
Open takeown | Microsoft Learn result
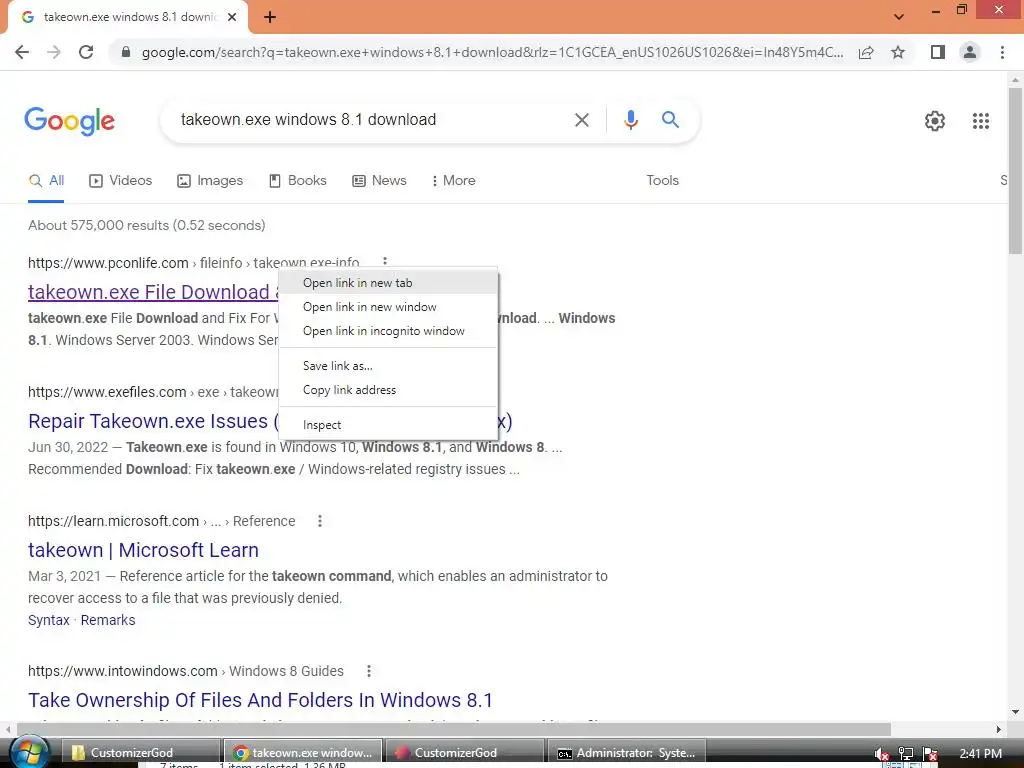click(143, 550)
